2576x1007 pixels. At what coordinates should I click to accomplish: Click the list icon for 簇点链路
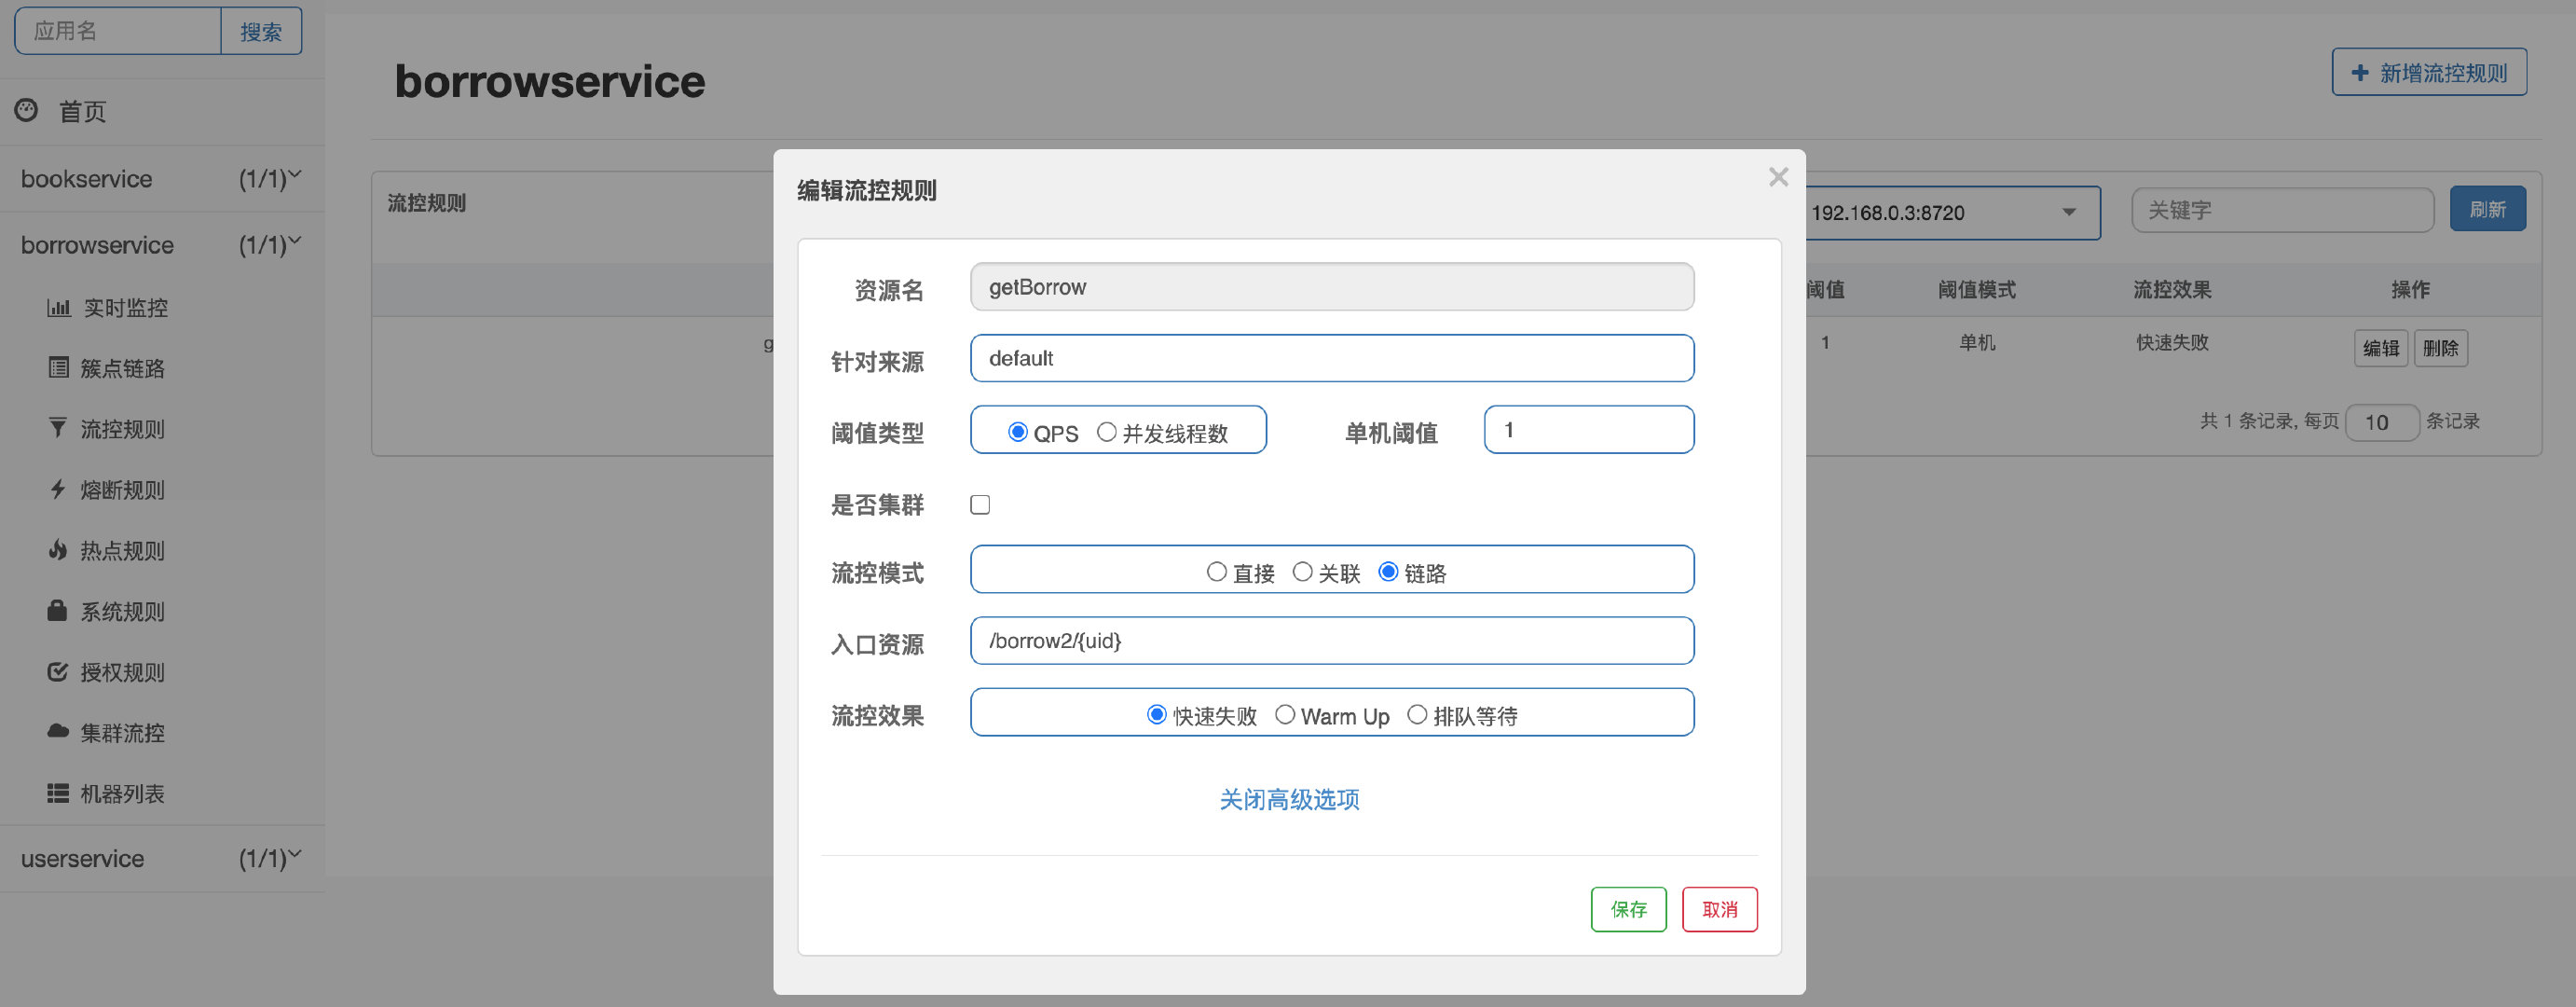pos(59,368)
